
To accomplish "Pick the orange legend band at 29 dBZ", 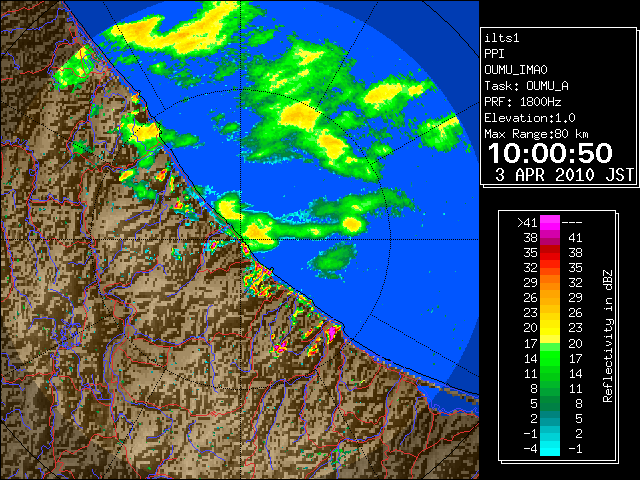I will (550, 283).
